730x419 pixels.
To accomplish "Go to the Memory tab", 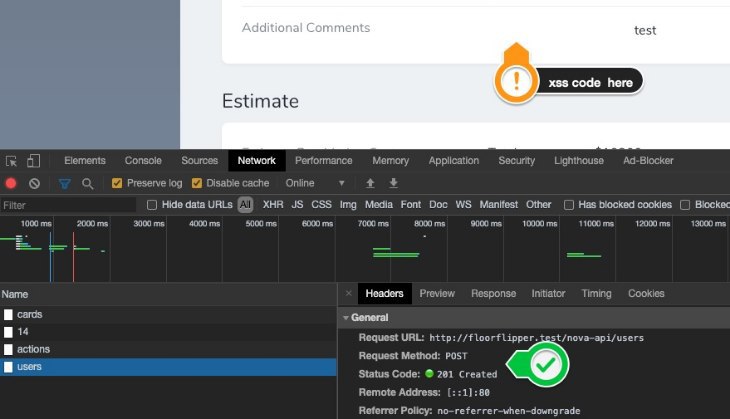I will click(391, 161).
